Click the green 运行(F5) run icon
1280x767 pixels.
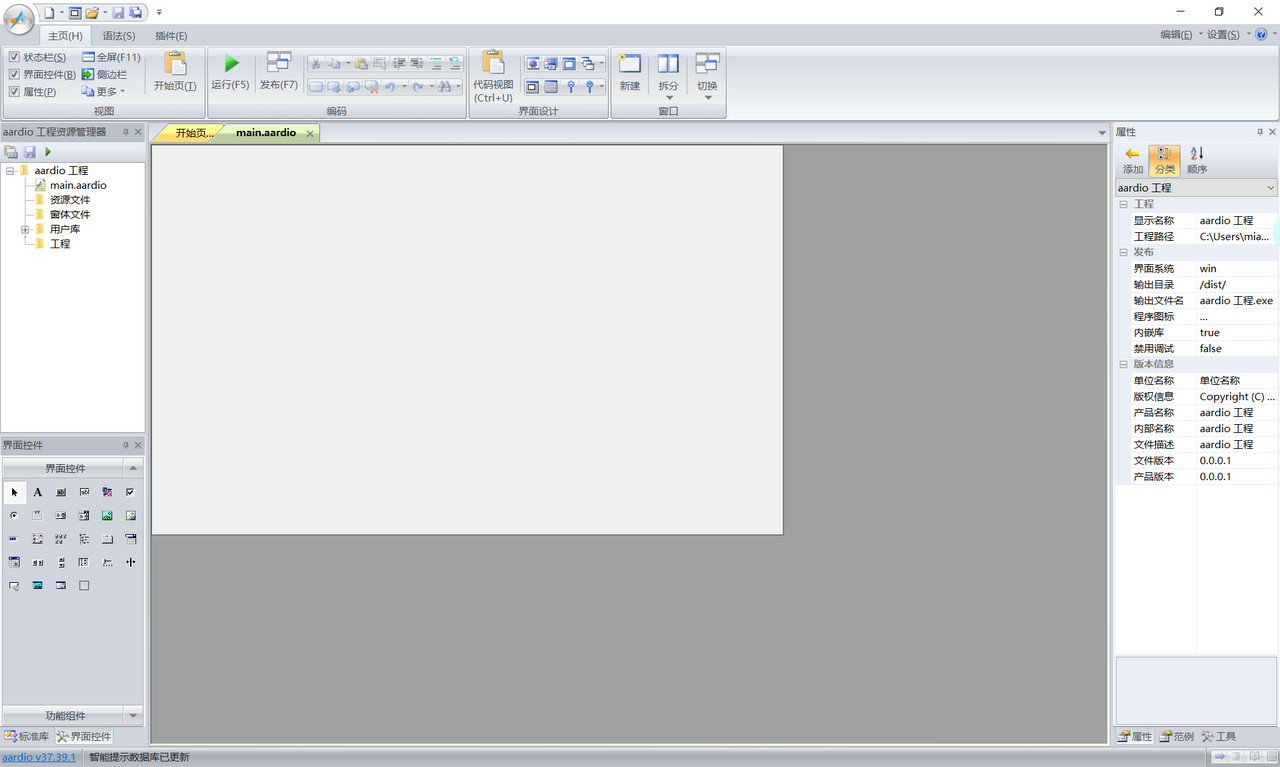(231, 65)
